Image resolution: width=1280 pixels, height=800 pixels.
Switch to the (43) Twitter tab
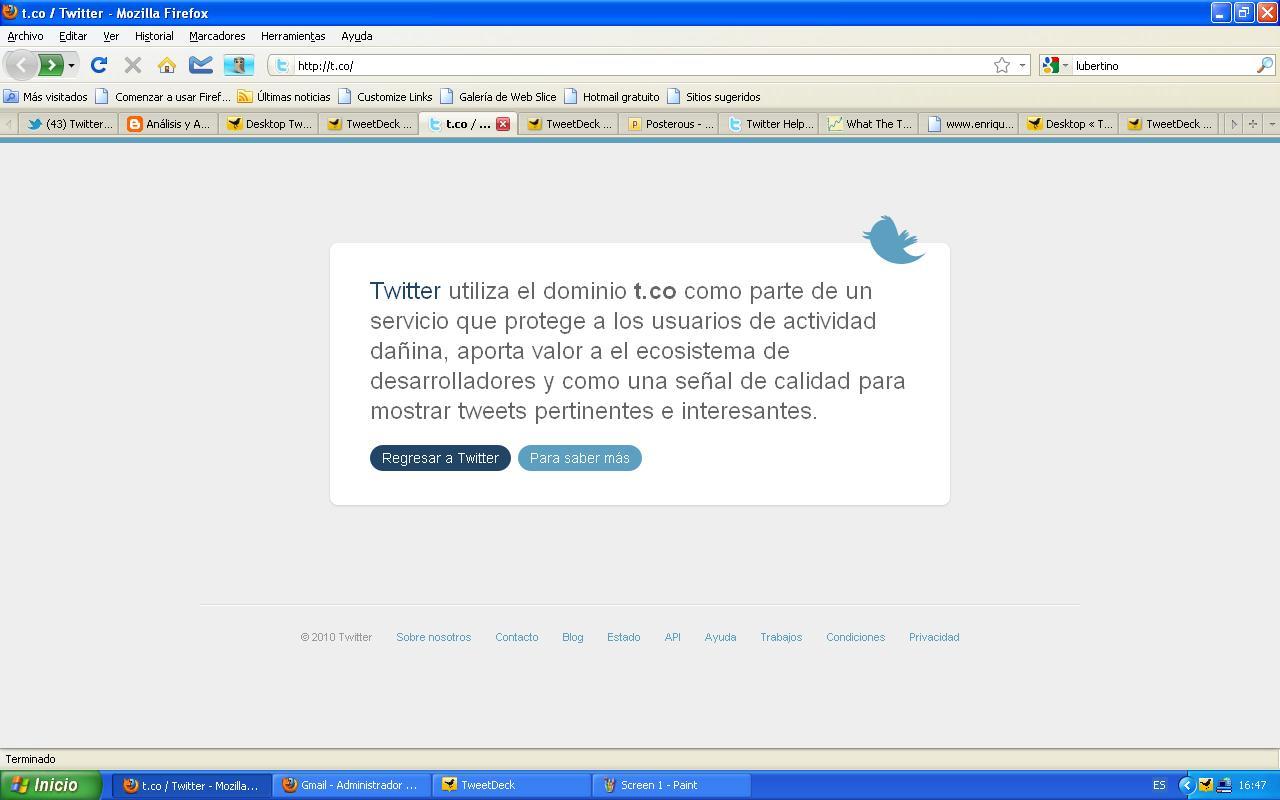coord(69,124)
